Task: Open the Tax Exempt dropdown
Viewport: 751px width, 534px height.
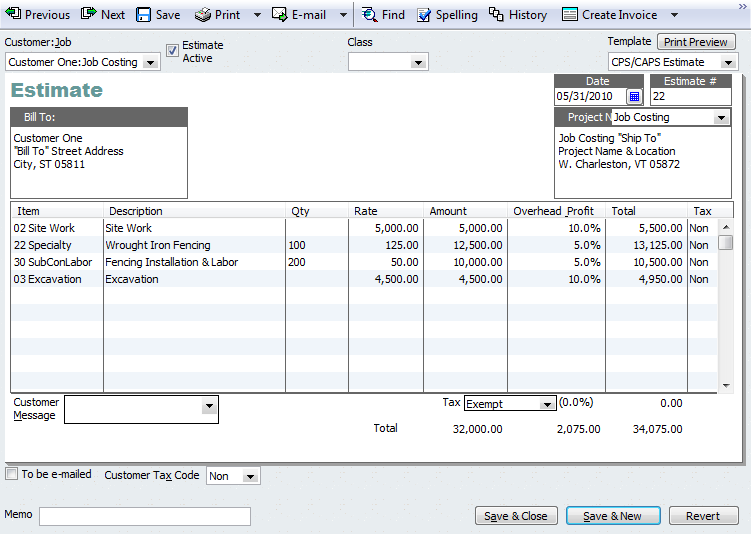Action: click(x=546, y=404)
